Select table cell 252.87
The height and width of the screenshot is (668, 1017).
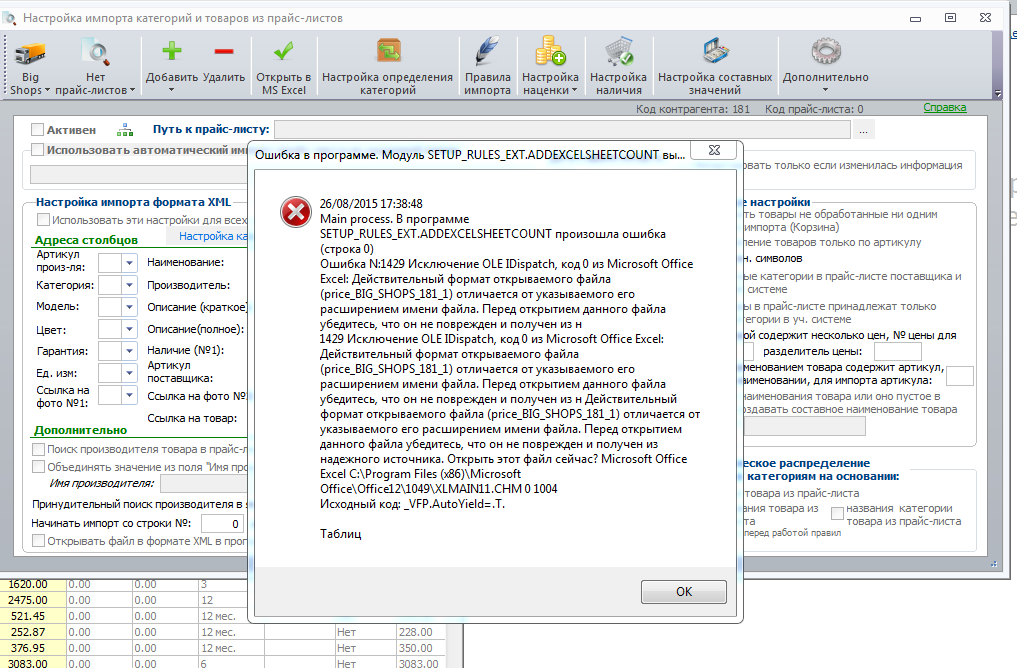(x=34, y=632)
